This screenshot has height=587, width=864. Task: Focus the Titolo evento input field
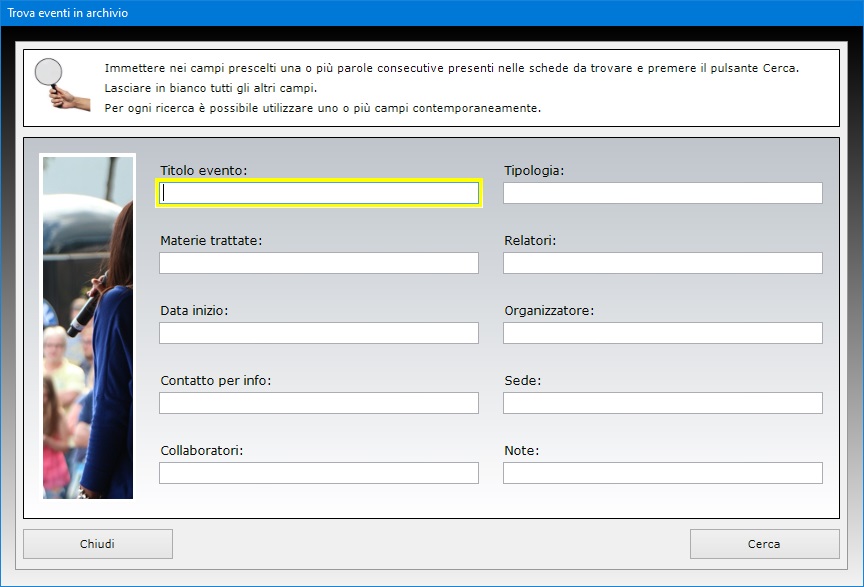tap(319, 193)
